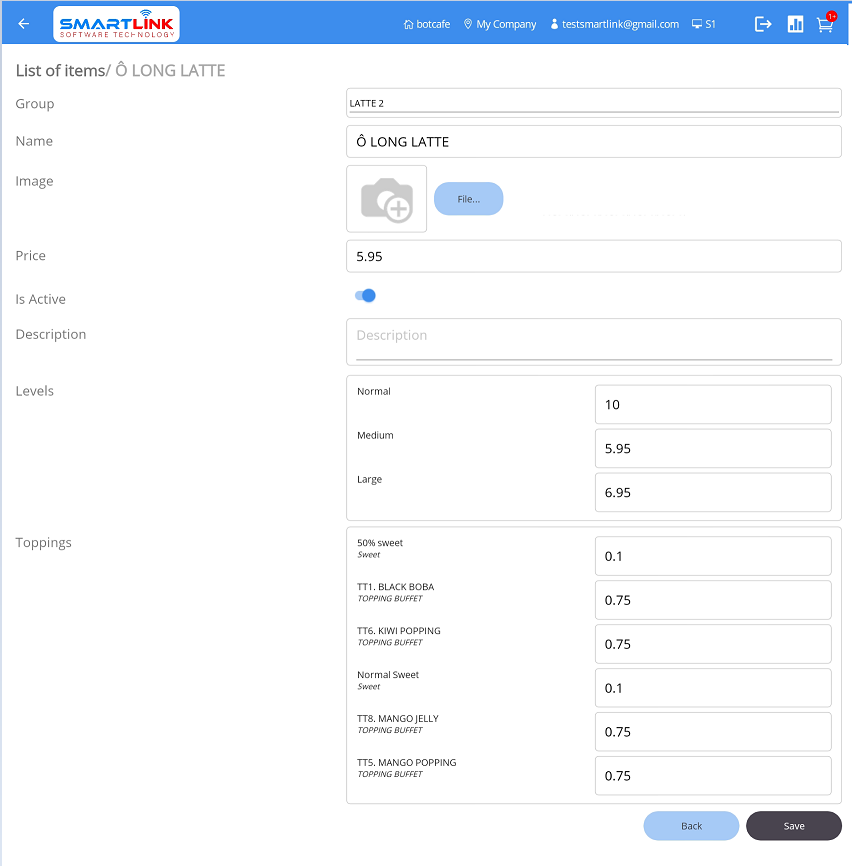The width and height of the screenshot is (852, 866).
Task: Click the logout icon
Action: pos(763,24)
